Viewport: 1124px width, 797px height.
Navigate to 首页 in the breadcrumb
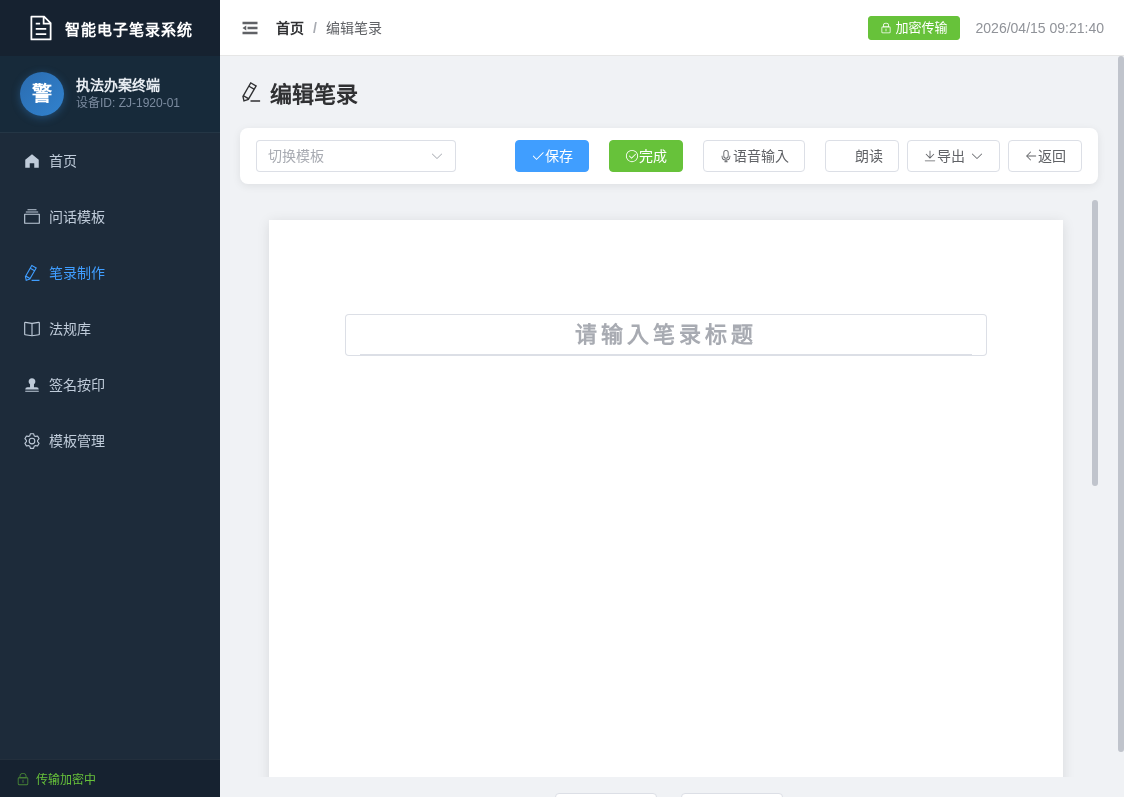290,28
